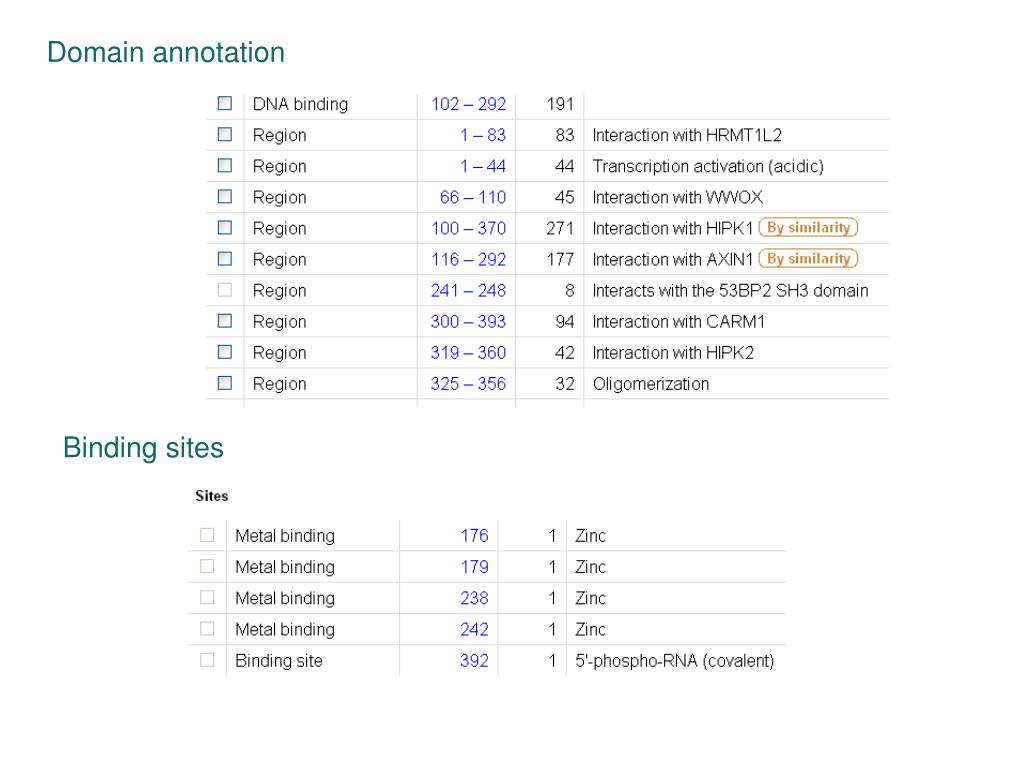Select text 'Transcription activation (acidic)'

pos(708,167)
